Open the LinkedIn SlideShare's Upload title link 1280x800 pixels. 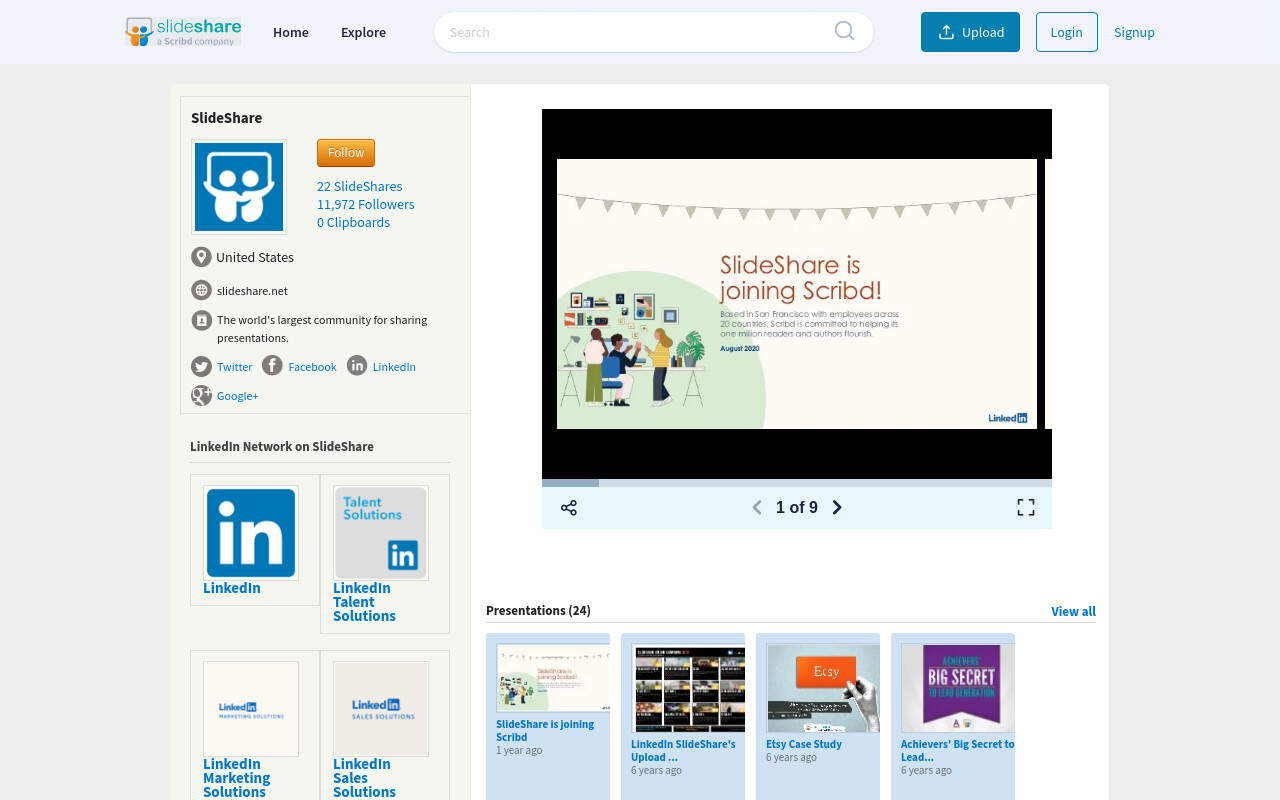tap(683, 750)
